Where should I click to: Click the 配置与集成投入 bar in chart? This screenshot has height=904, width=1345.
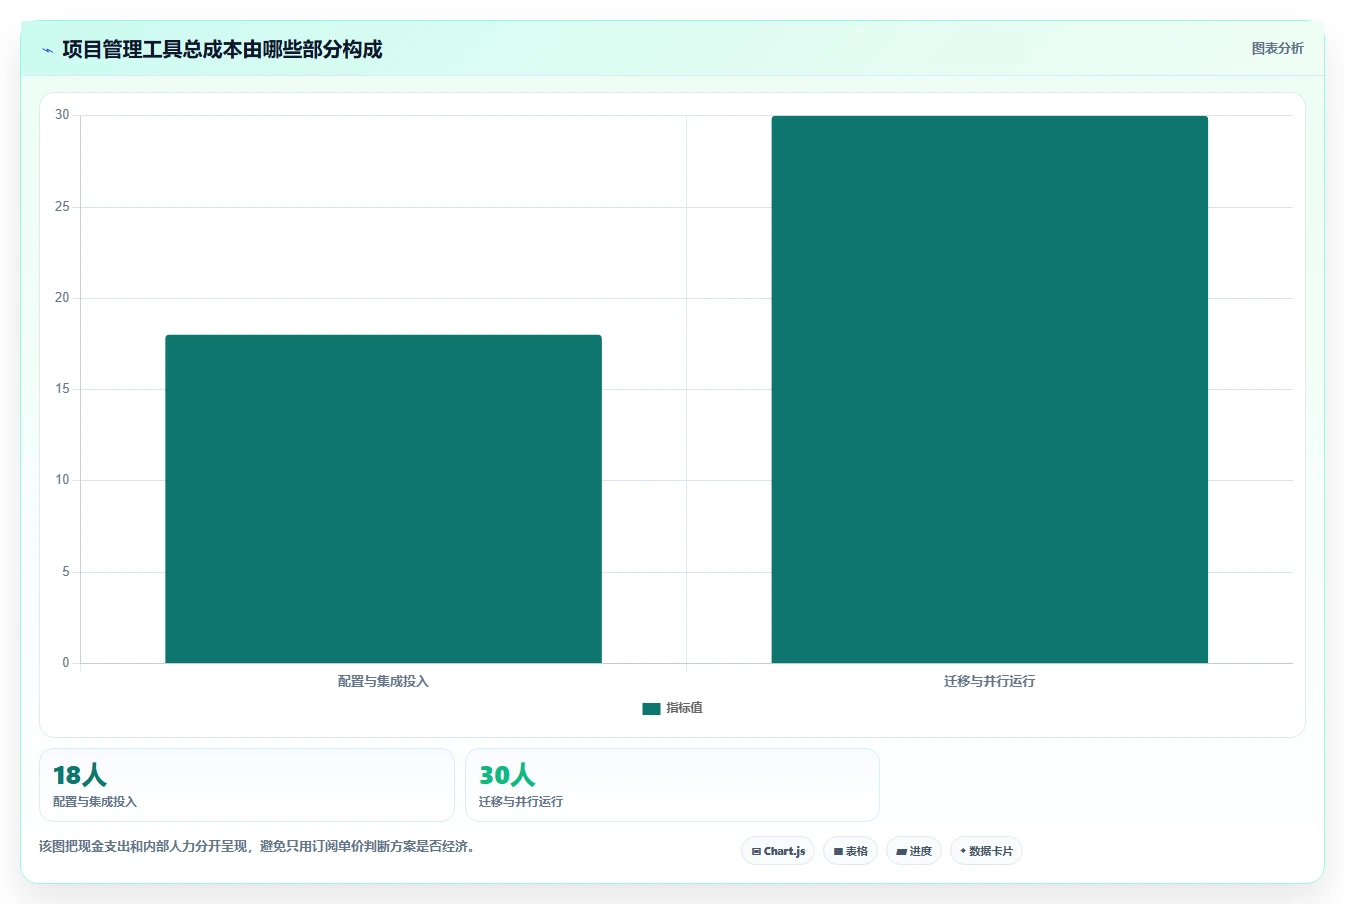tap(383, 499)
